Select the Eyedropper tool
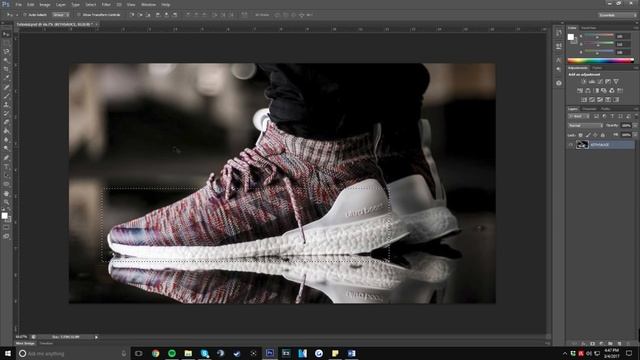This screenshot has width=640, height=360. [6, 78]
